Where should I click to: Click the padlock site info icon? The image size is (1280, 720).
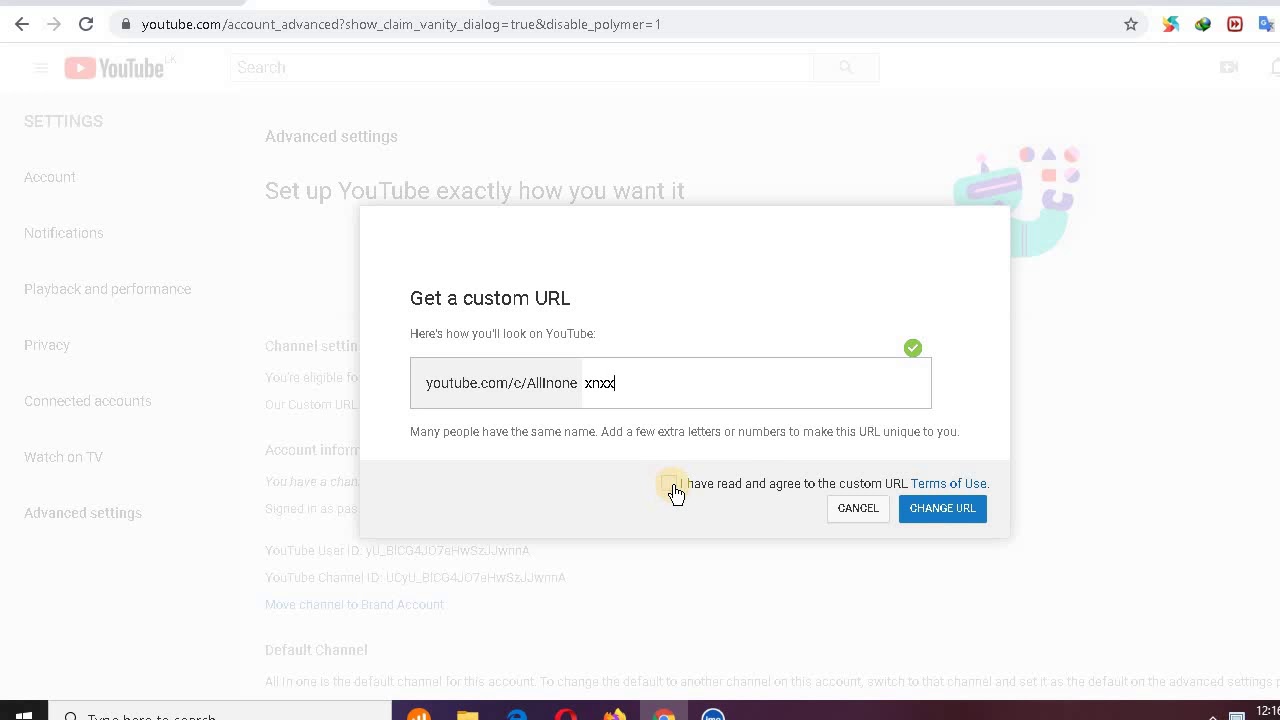[x=125, y=24]
